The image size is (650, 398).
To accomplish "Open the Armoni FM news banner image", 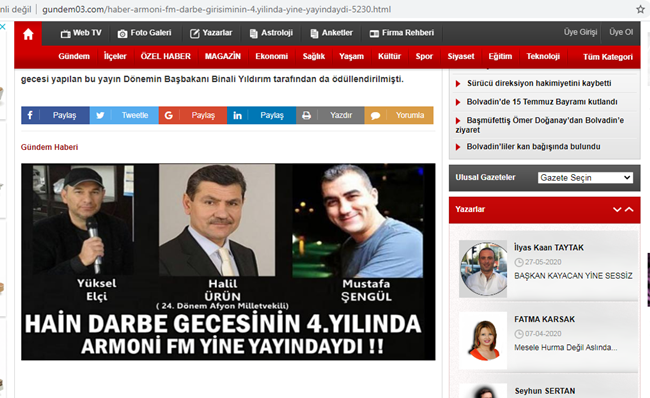I will pos(228,262).
